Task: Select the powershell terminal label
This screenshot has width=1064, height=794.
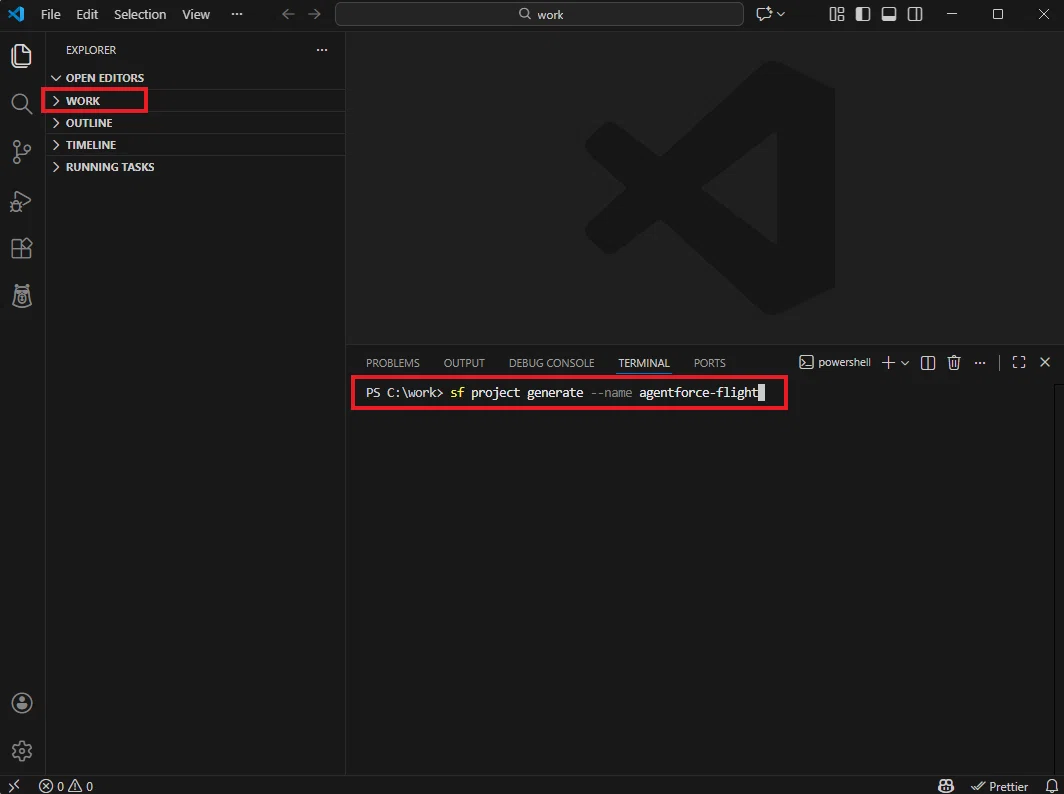Action: tap(835, 362)
